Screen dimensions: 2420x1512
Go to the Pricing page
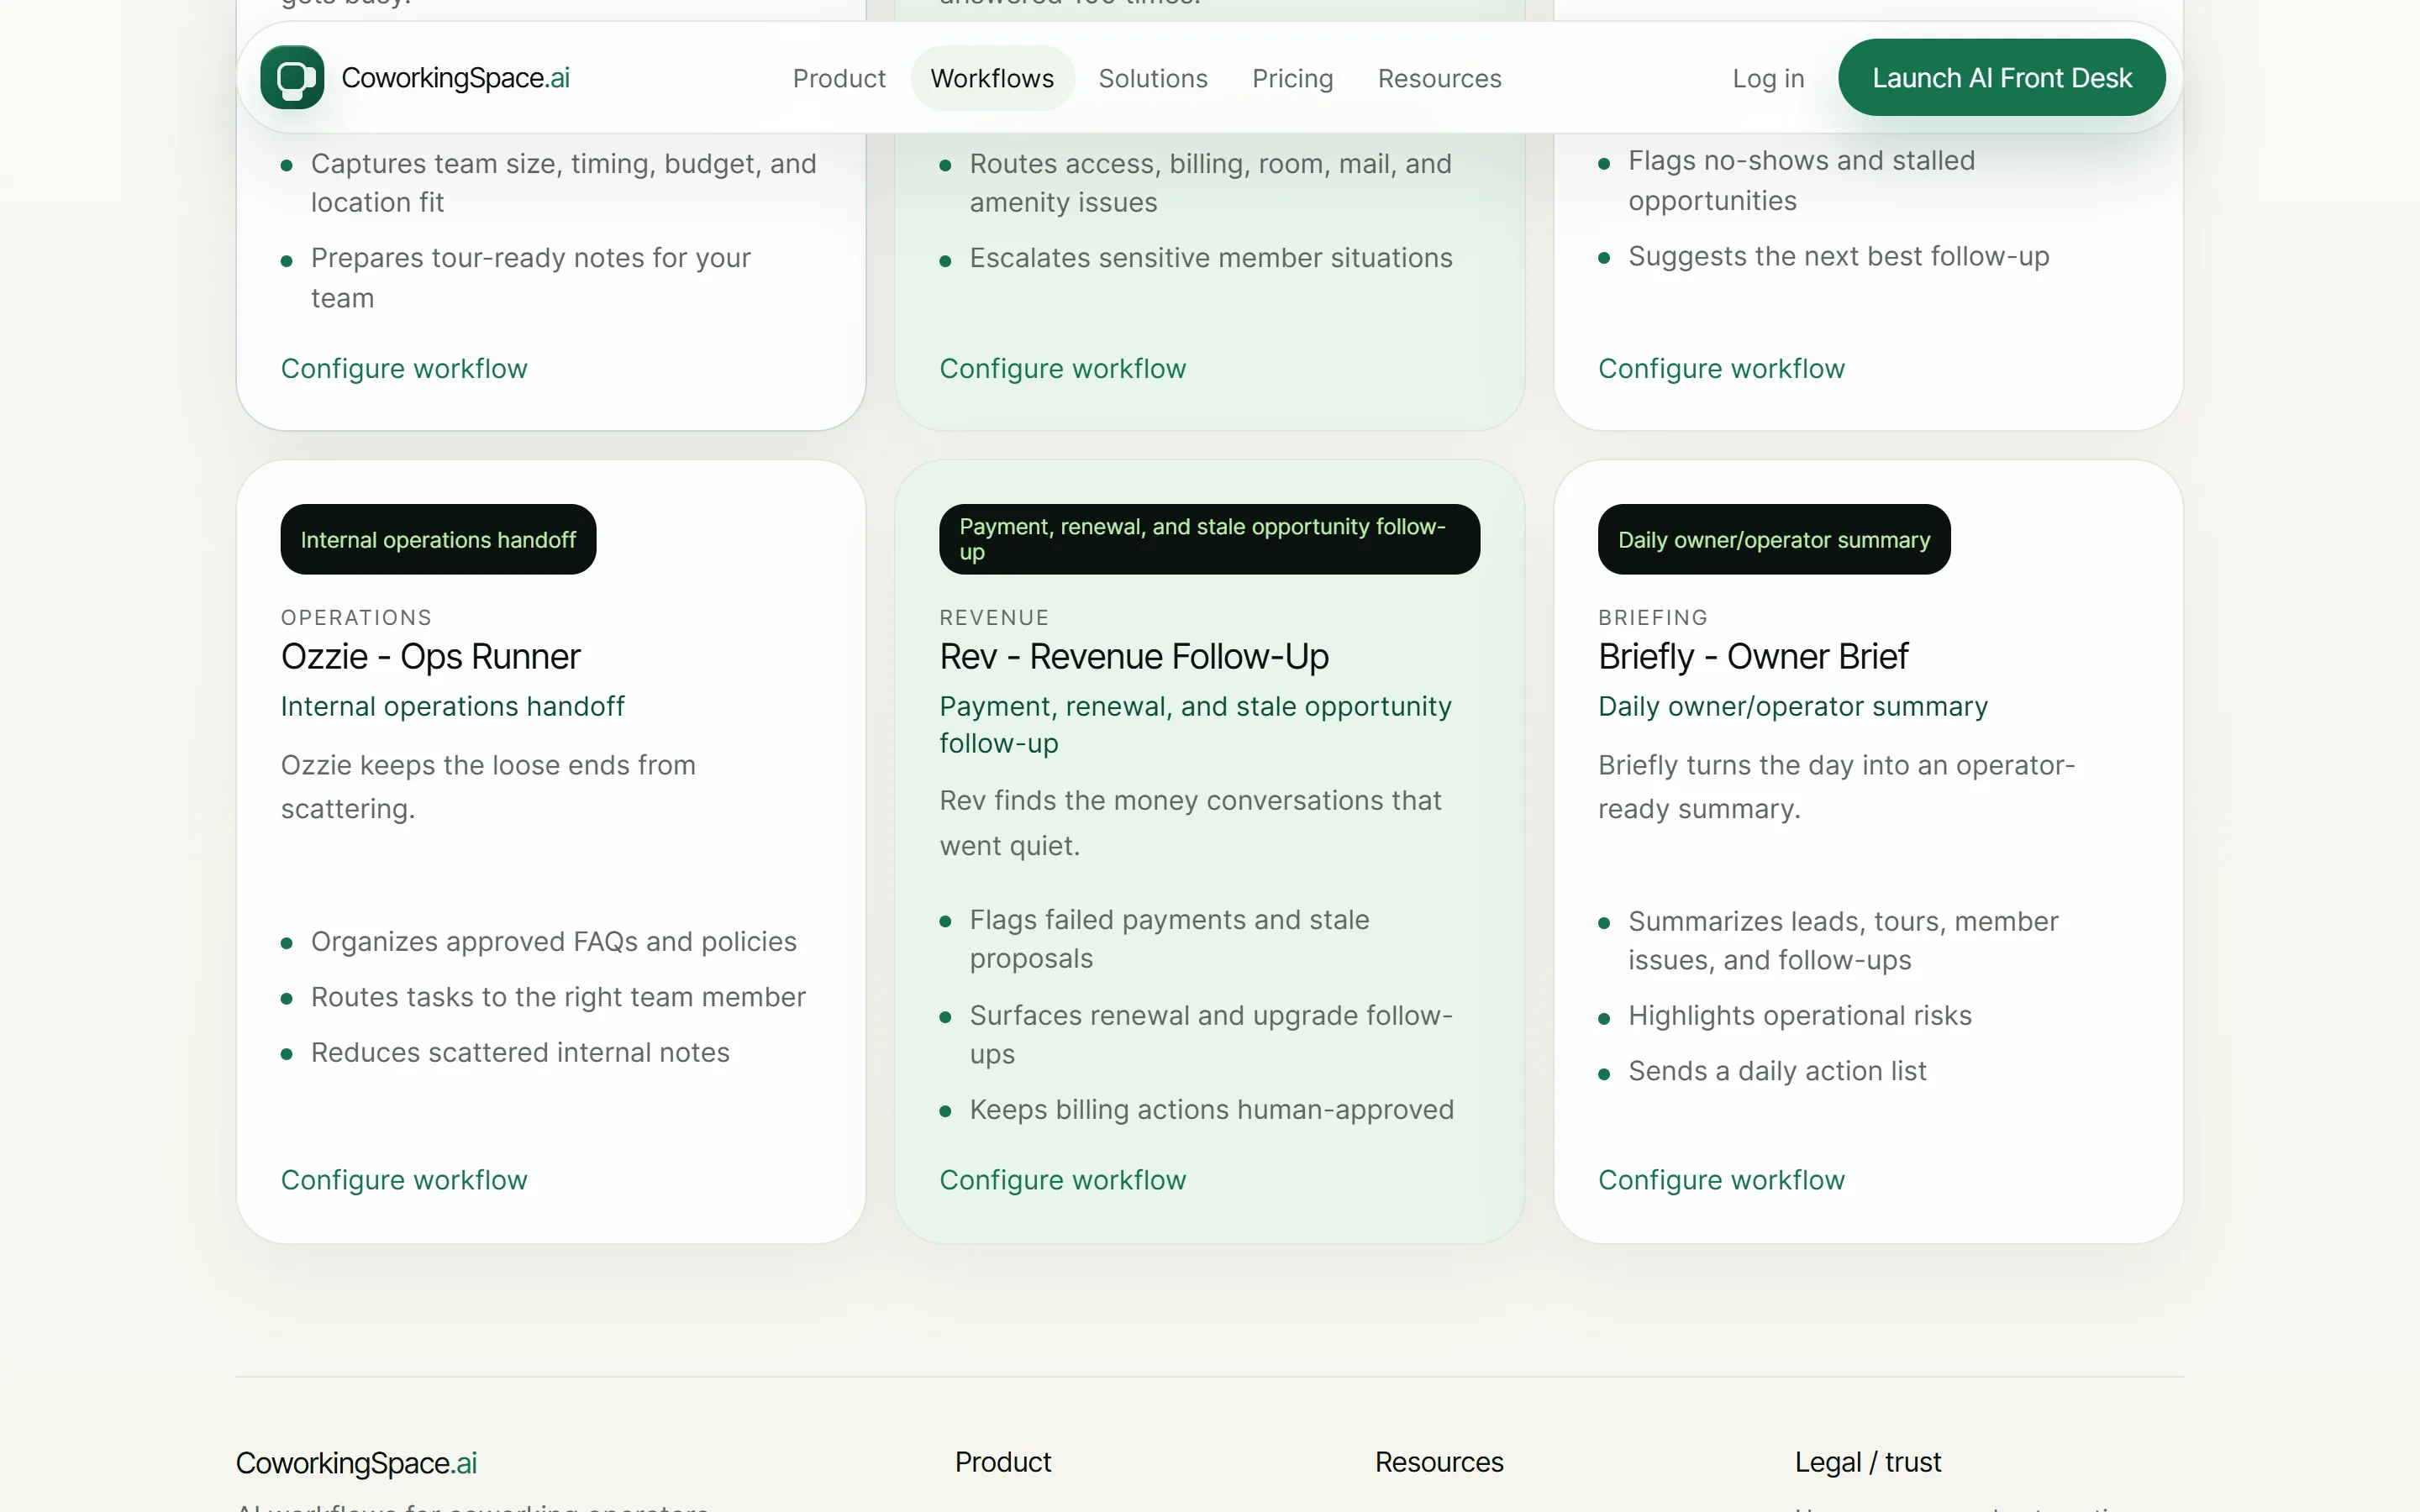click(x=1292, y=78)
